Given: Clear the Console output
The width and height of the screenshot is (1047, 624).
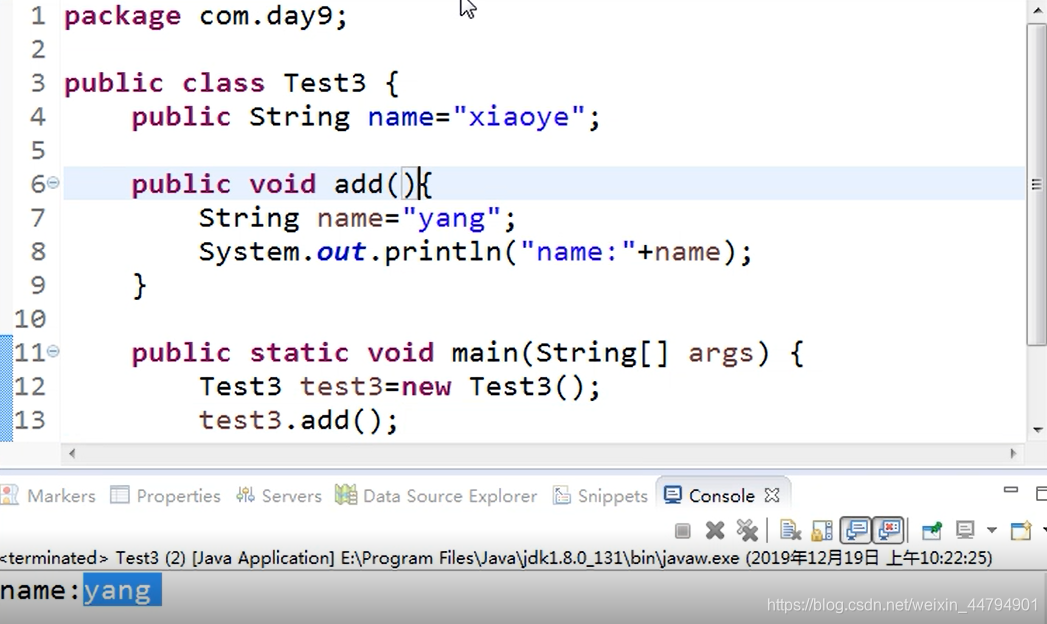Looking at the screenshot, I should coord(791,531).
